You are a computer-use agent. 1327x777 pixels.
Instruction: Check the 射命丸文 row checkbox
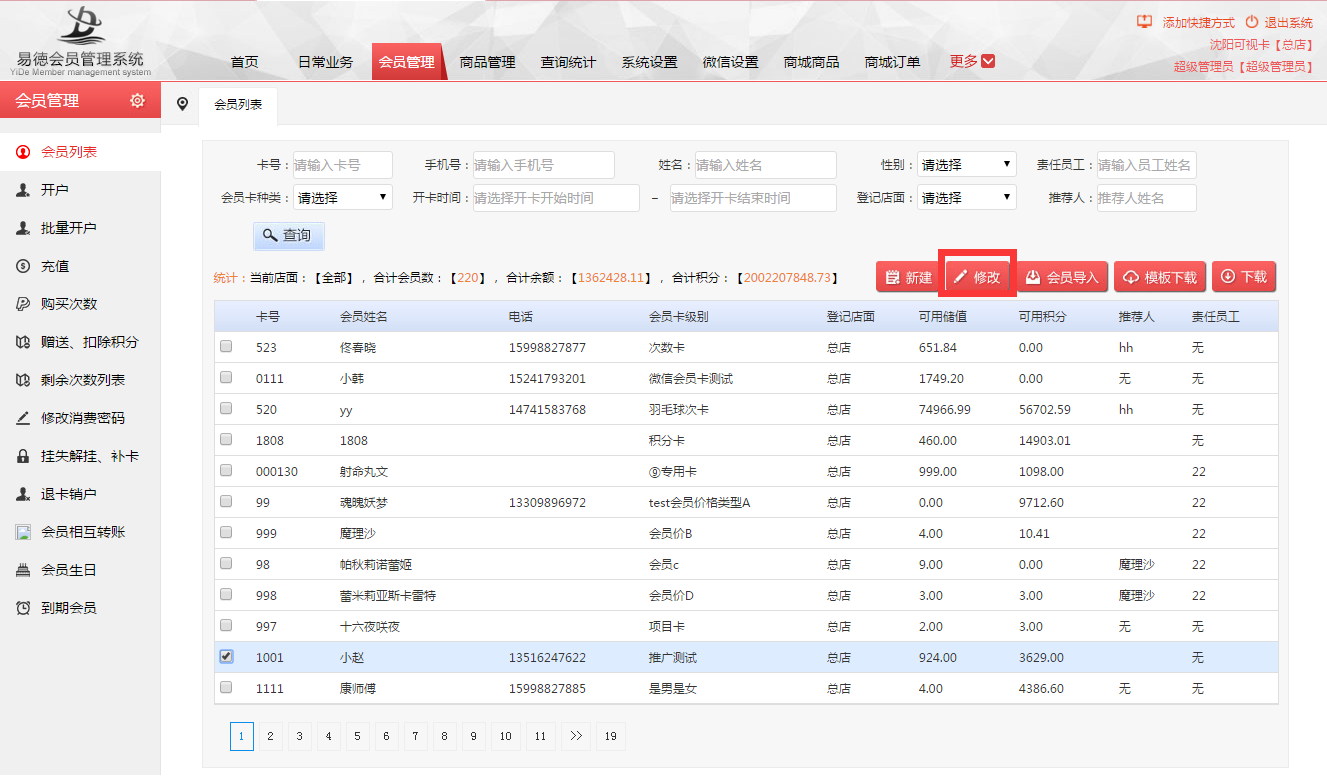[x=226, y=470]
